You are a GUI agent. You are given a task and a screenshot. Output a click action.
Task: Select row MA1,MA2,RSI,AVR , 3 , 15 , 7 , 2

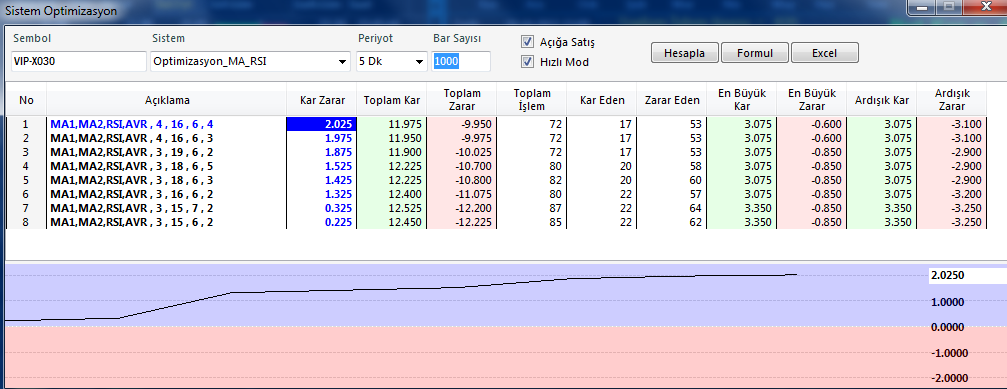click(x=496, y=208)
